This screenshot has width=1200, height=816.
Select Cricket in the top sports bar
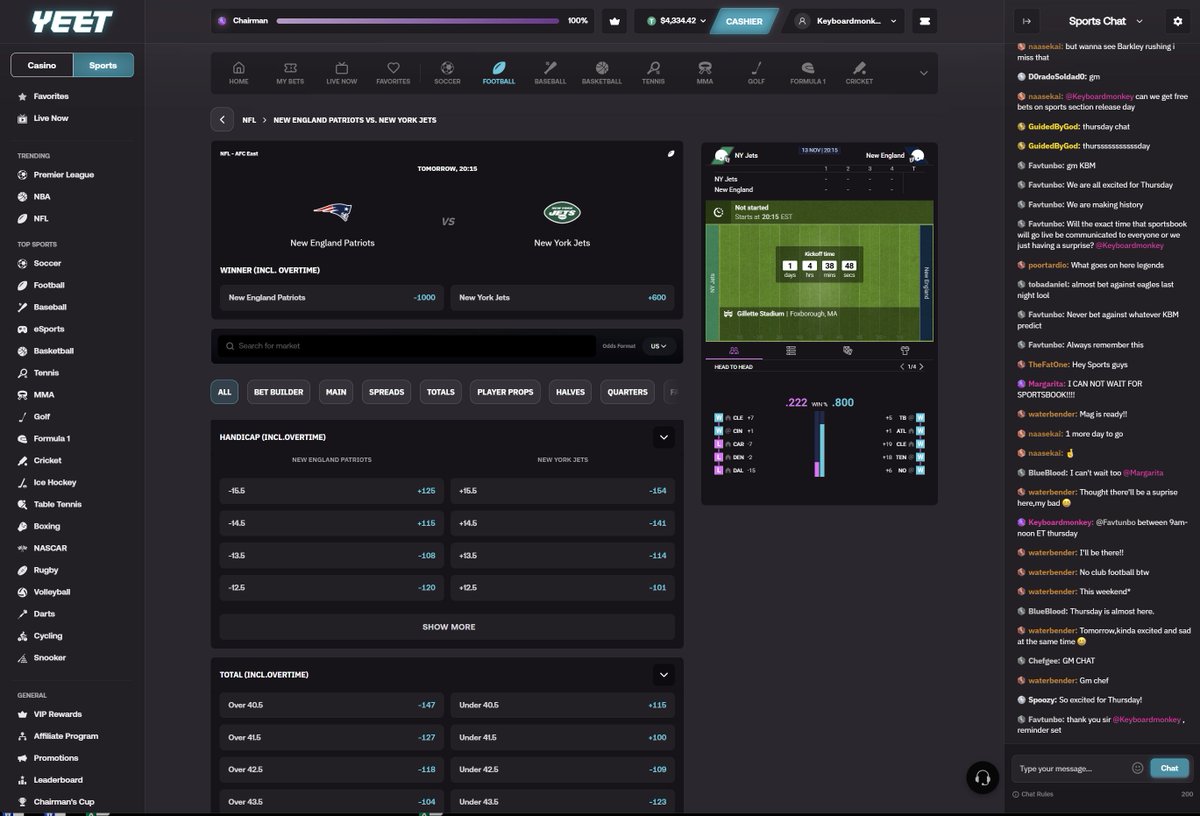[x=859, y=73]
